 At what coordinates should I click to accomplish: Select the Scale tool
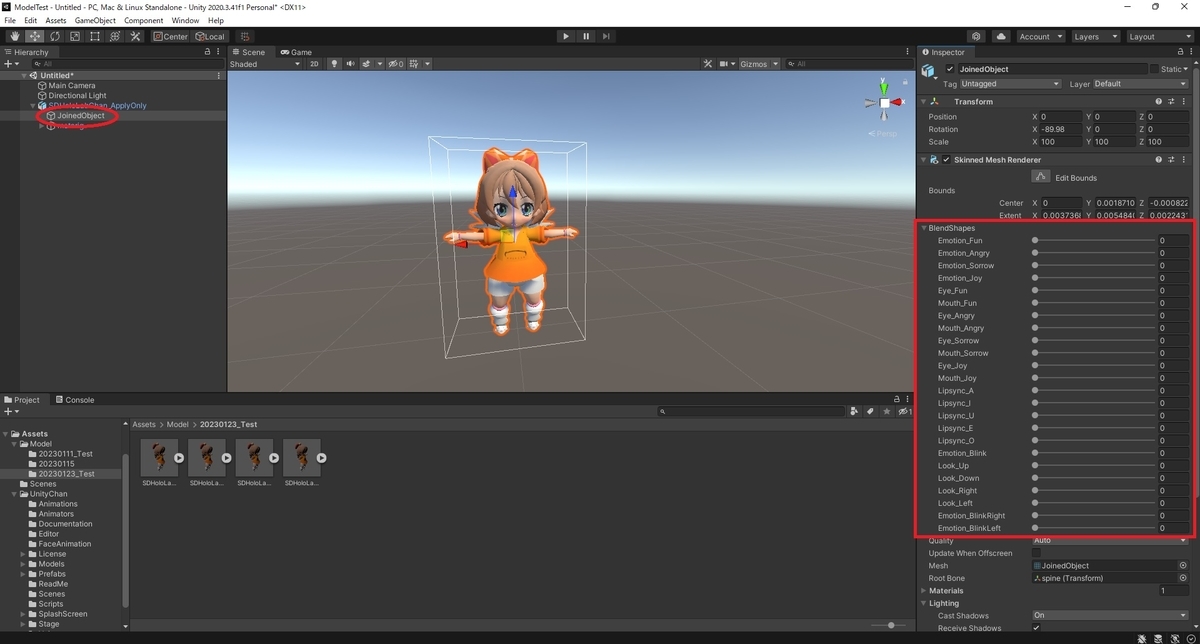click(x=75, y=36)
